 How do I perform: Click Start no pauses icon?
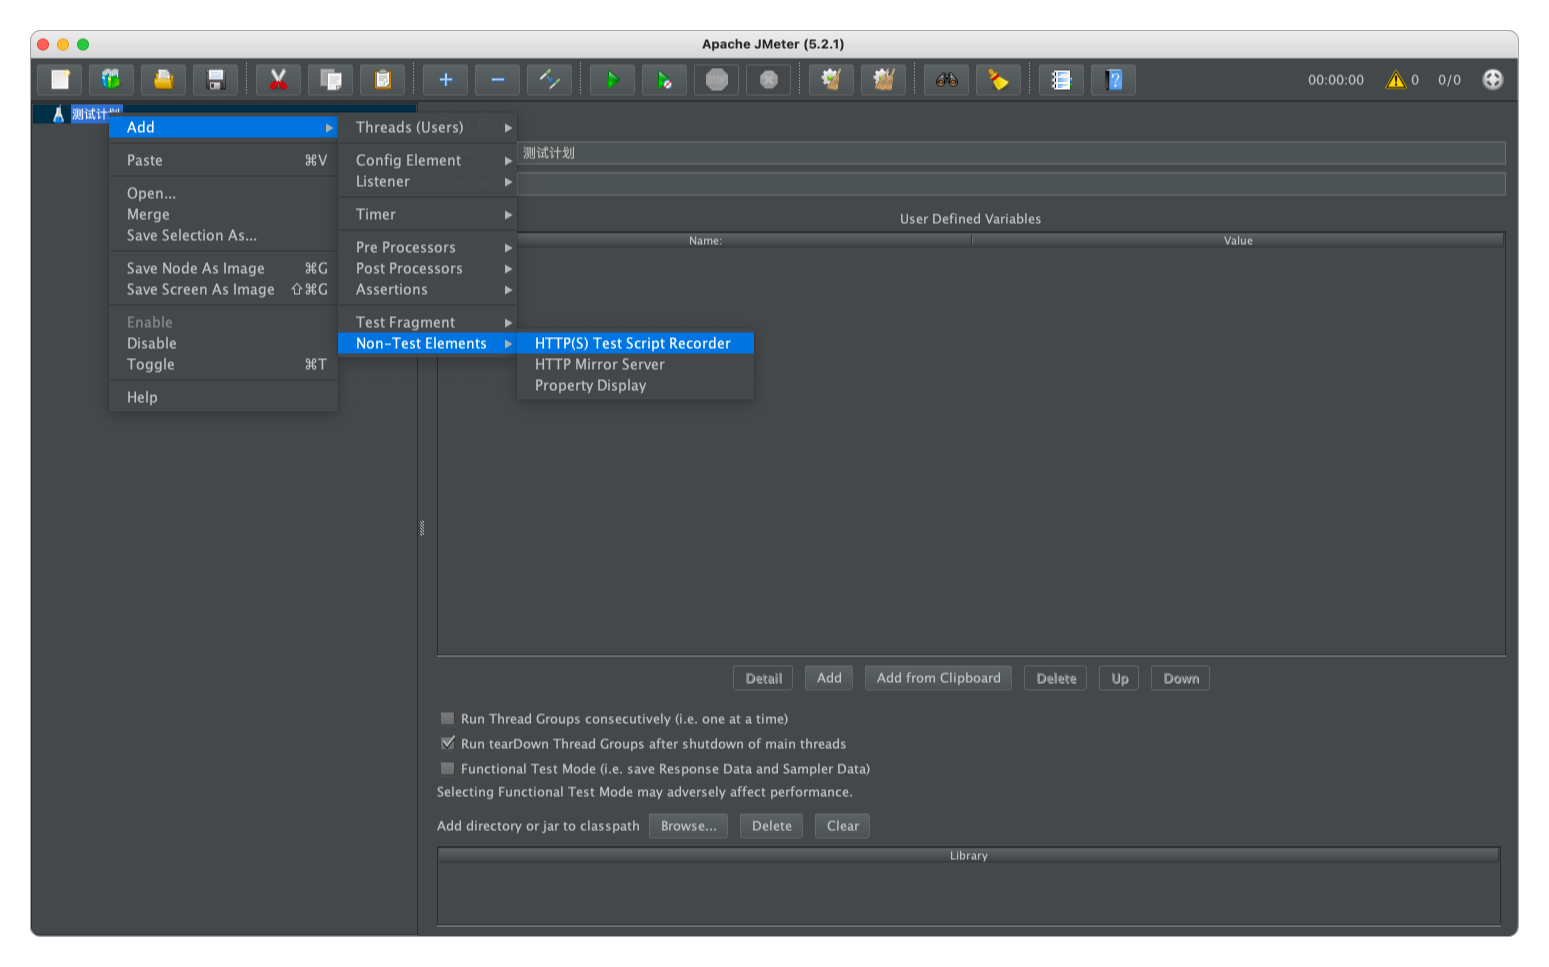665,80
